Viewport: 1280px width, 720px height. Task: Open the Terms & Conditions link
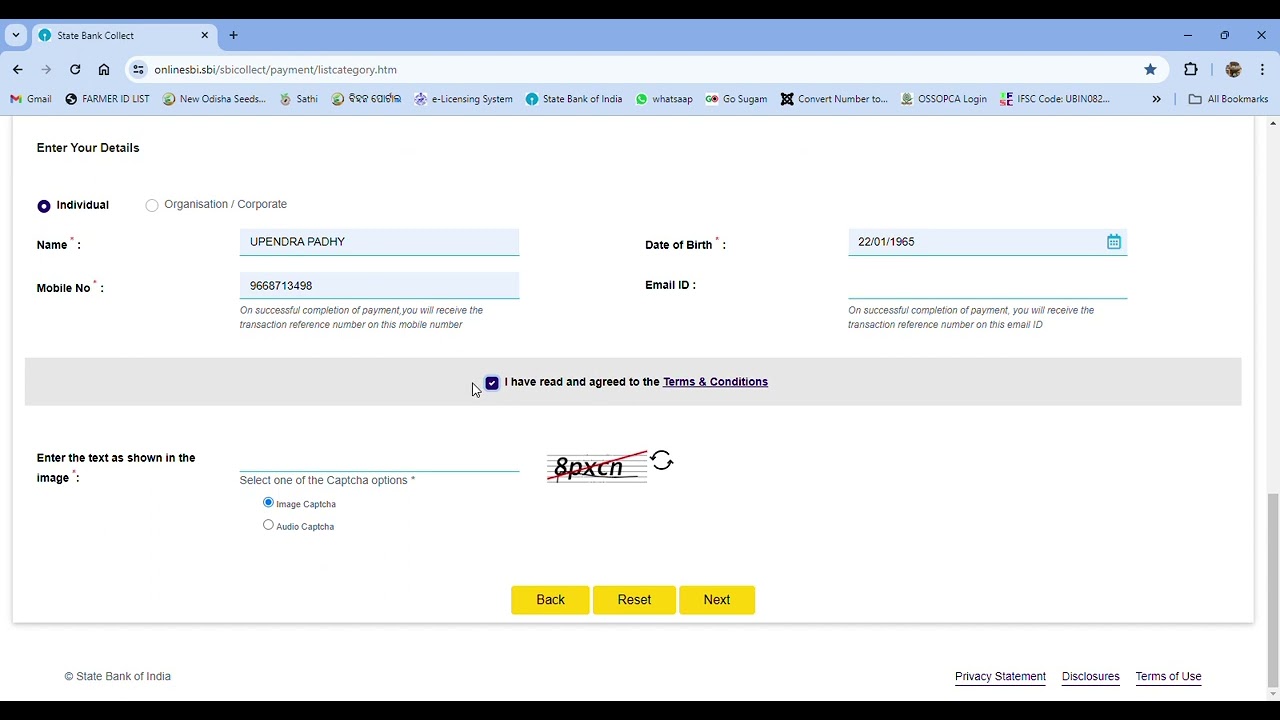coord(715,382)
